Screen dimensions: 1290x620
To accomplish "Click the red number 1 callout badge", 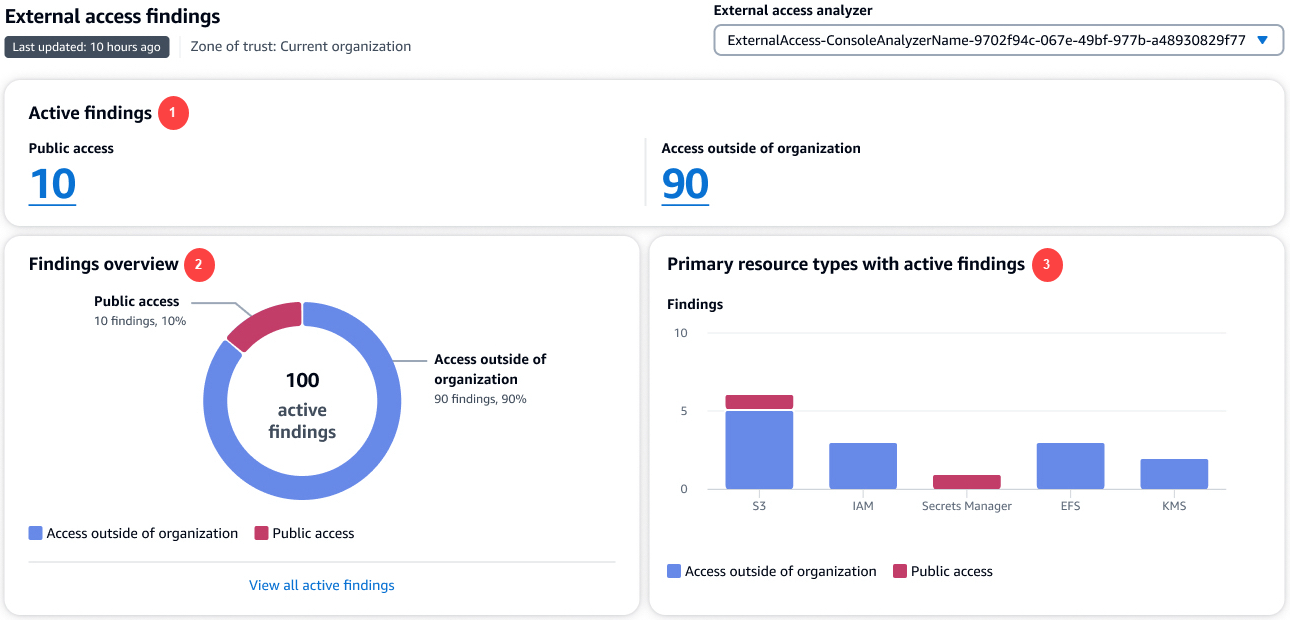I will click(172, 113).
